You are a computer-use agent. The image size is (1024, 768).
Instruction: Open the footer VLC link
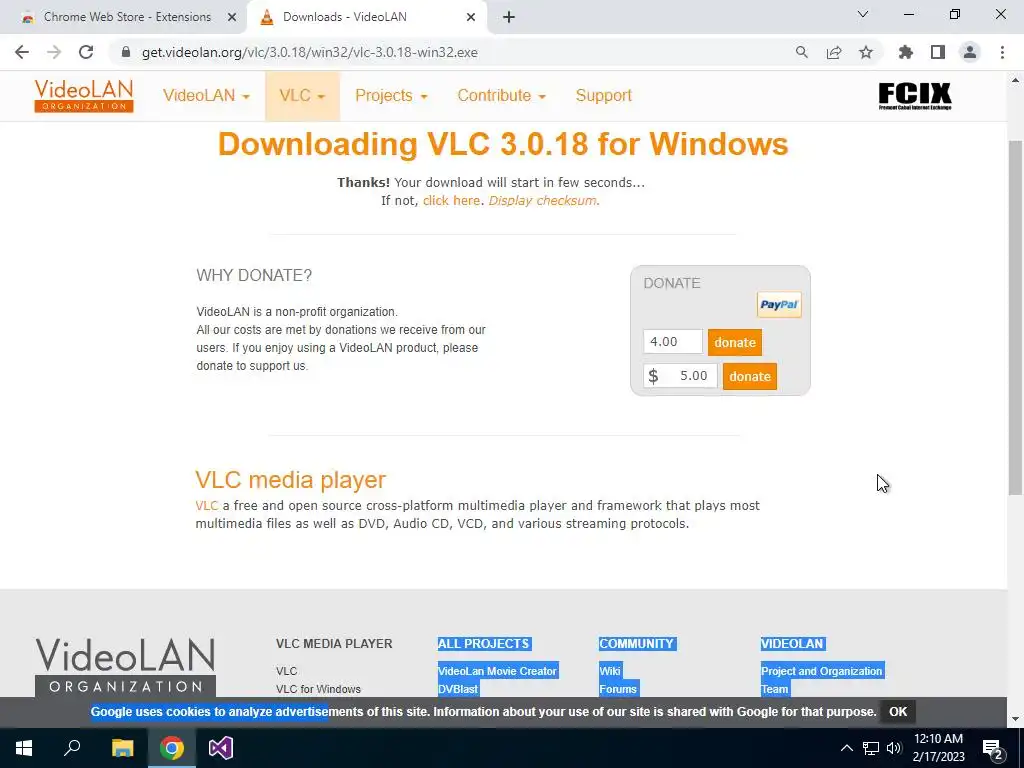(x=286, y=671)
